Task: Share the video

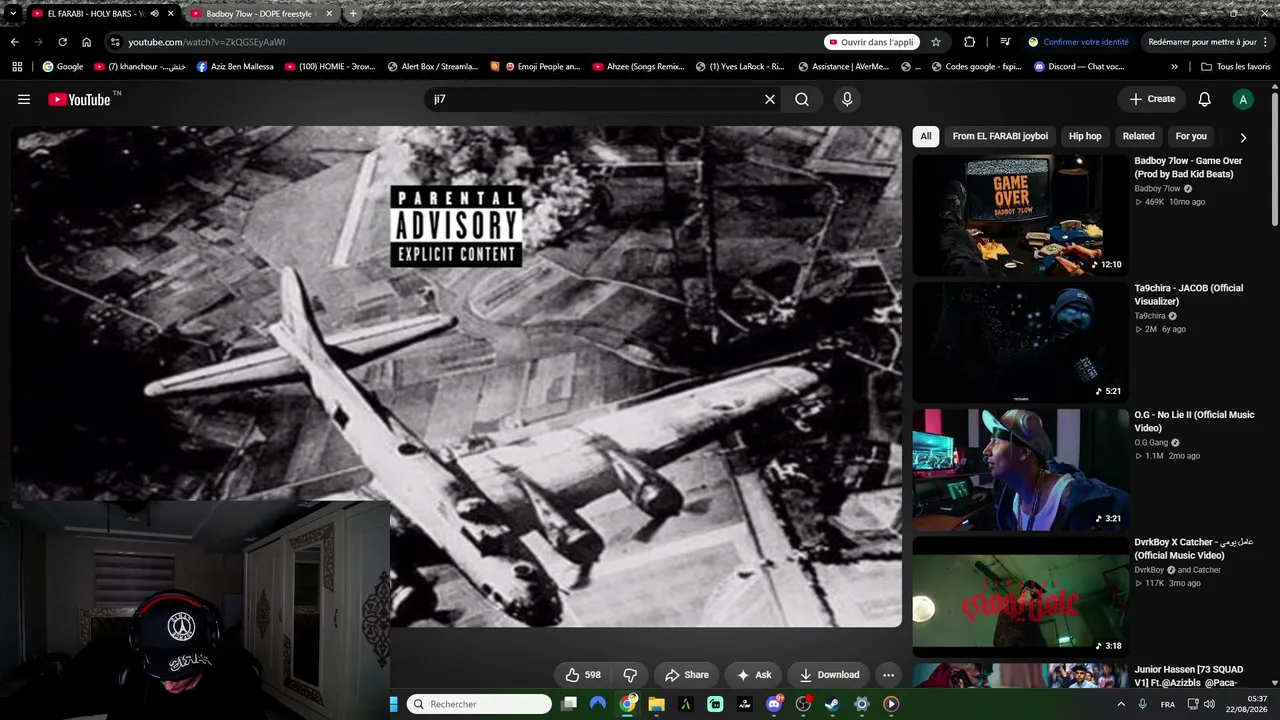Action: coord(687,675)
